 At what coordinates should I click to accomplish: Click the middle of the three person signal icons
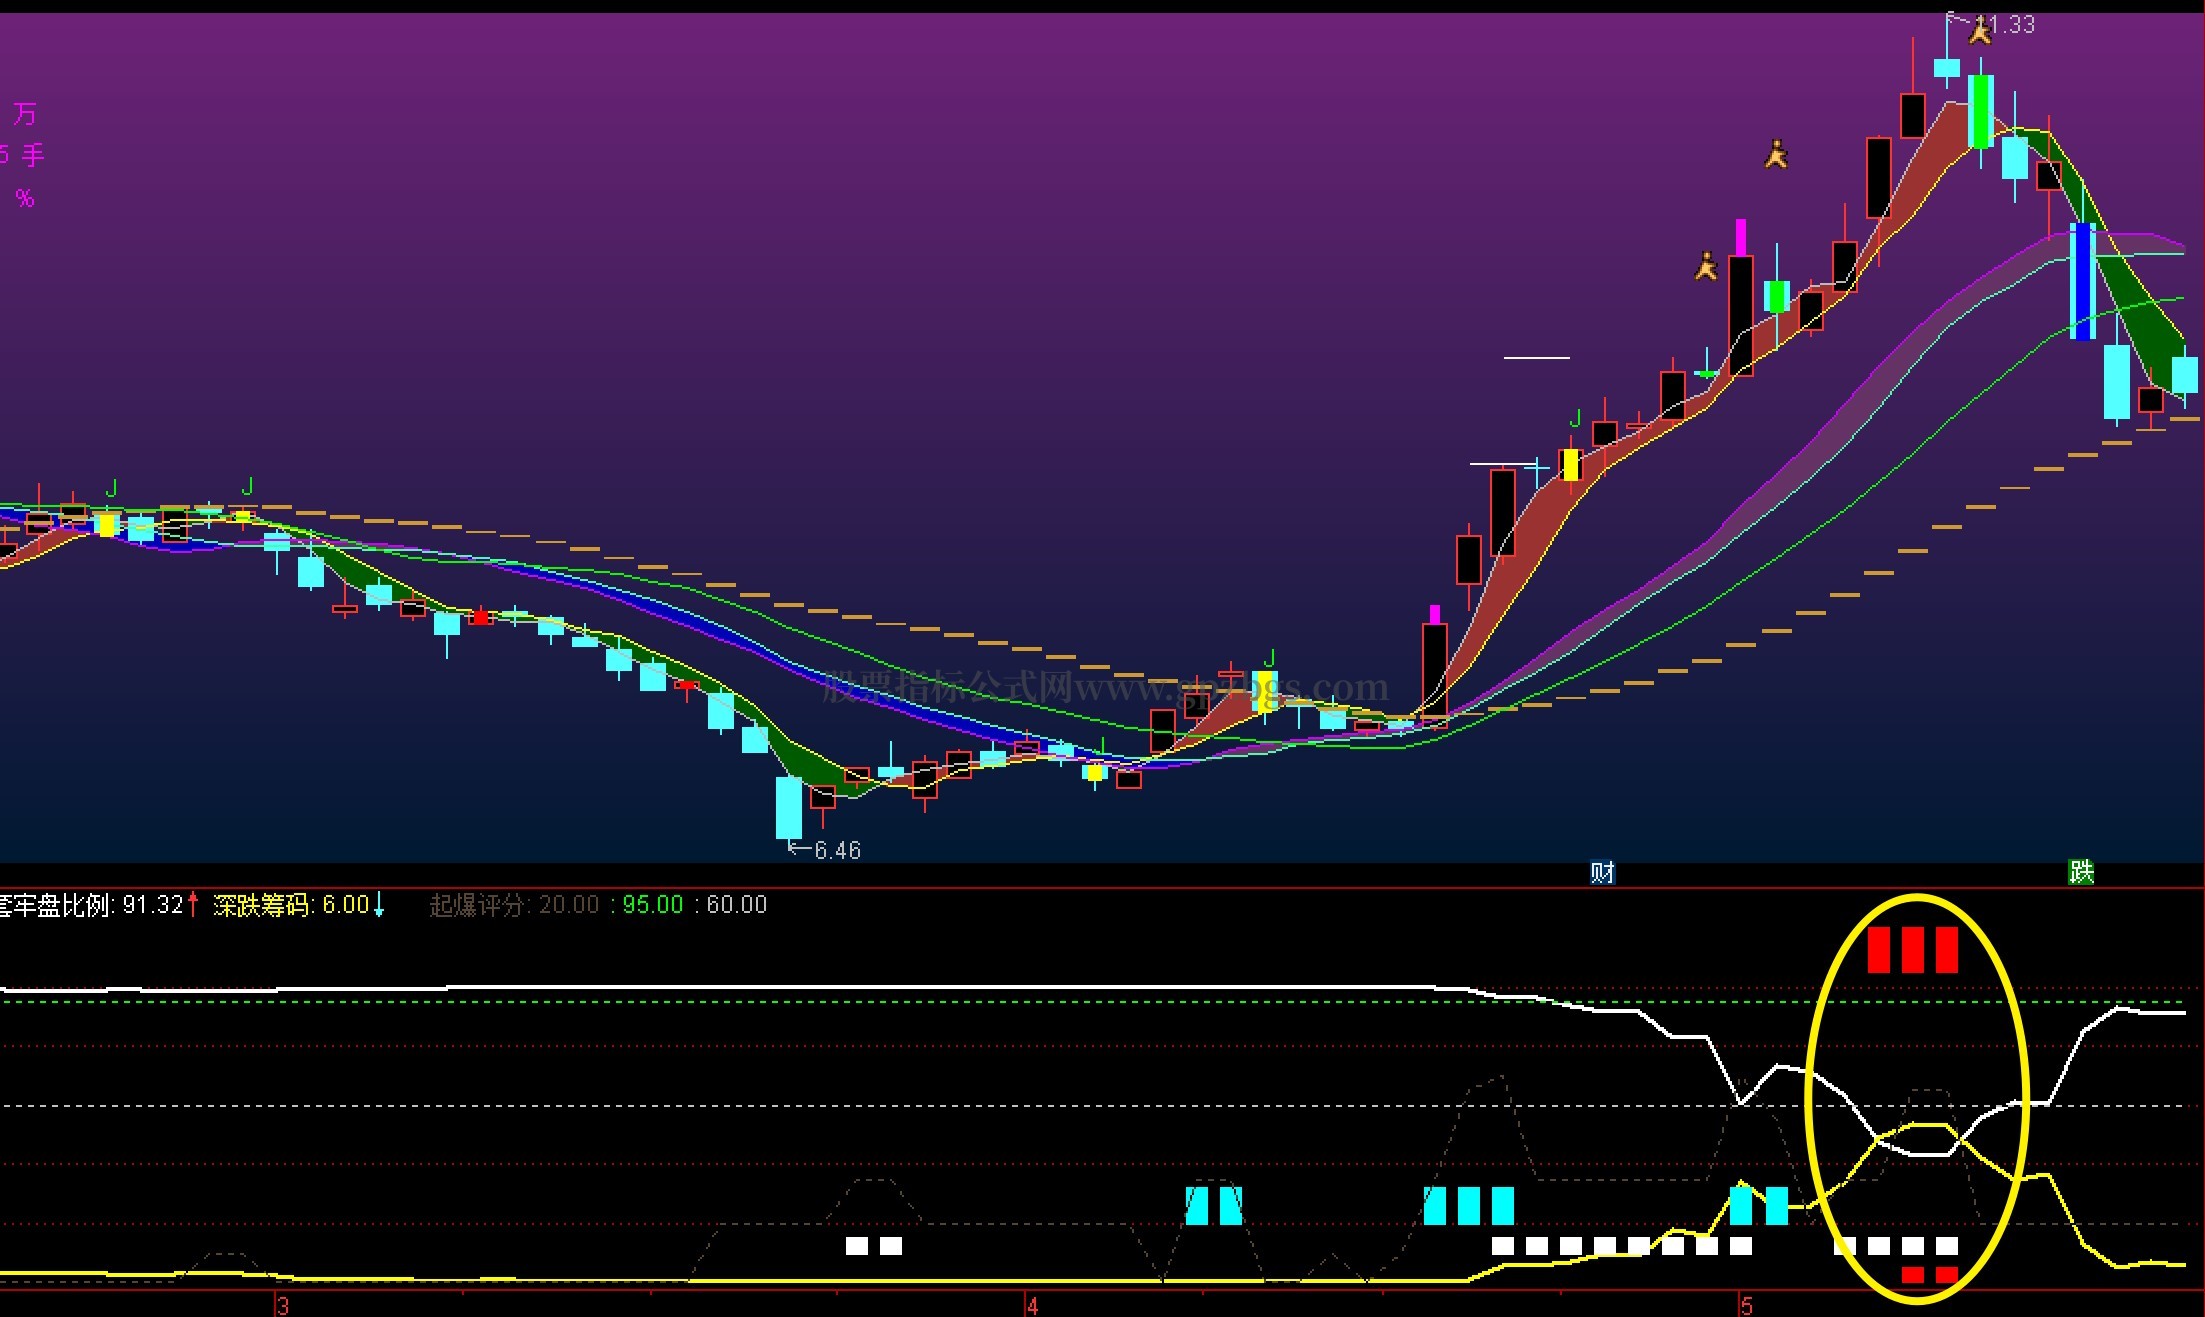1776,154
